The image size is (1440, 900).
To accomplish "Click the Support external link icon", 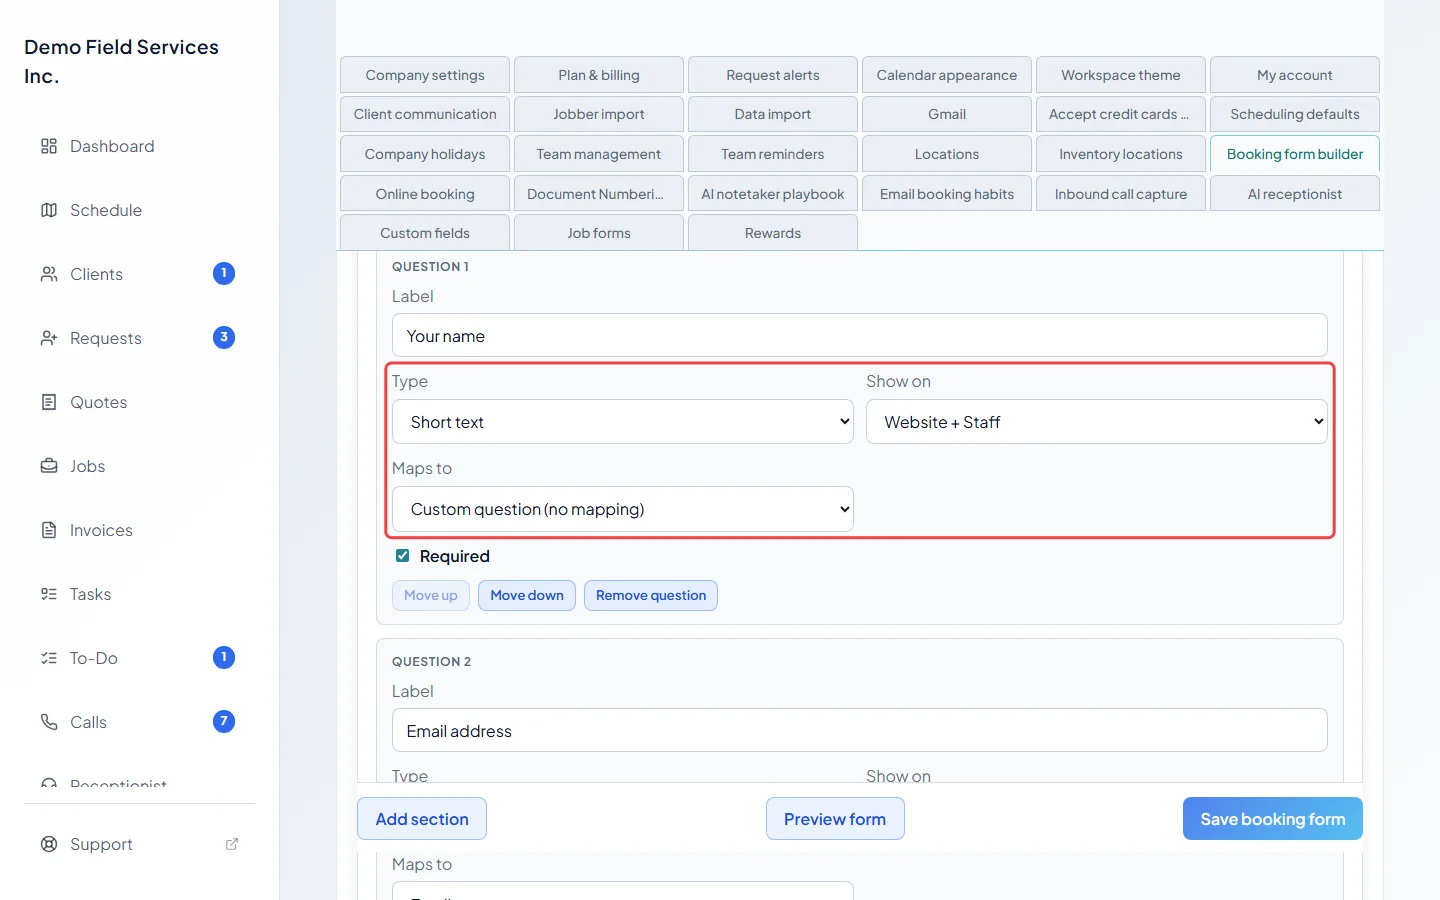I will click(232, 844).
